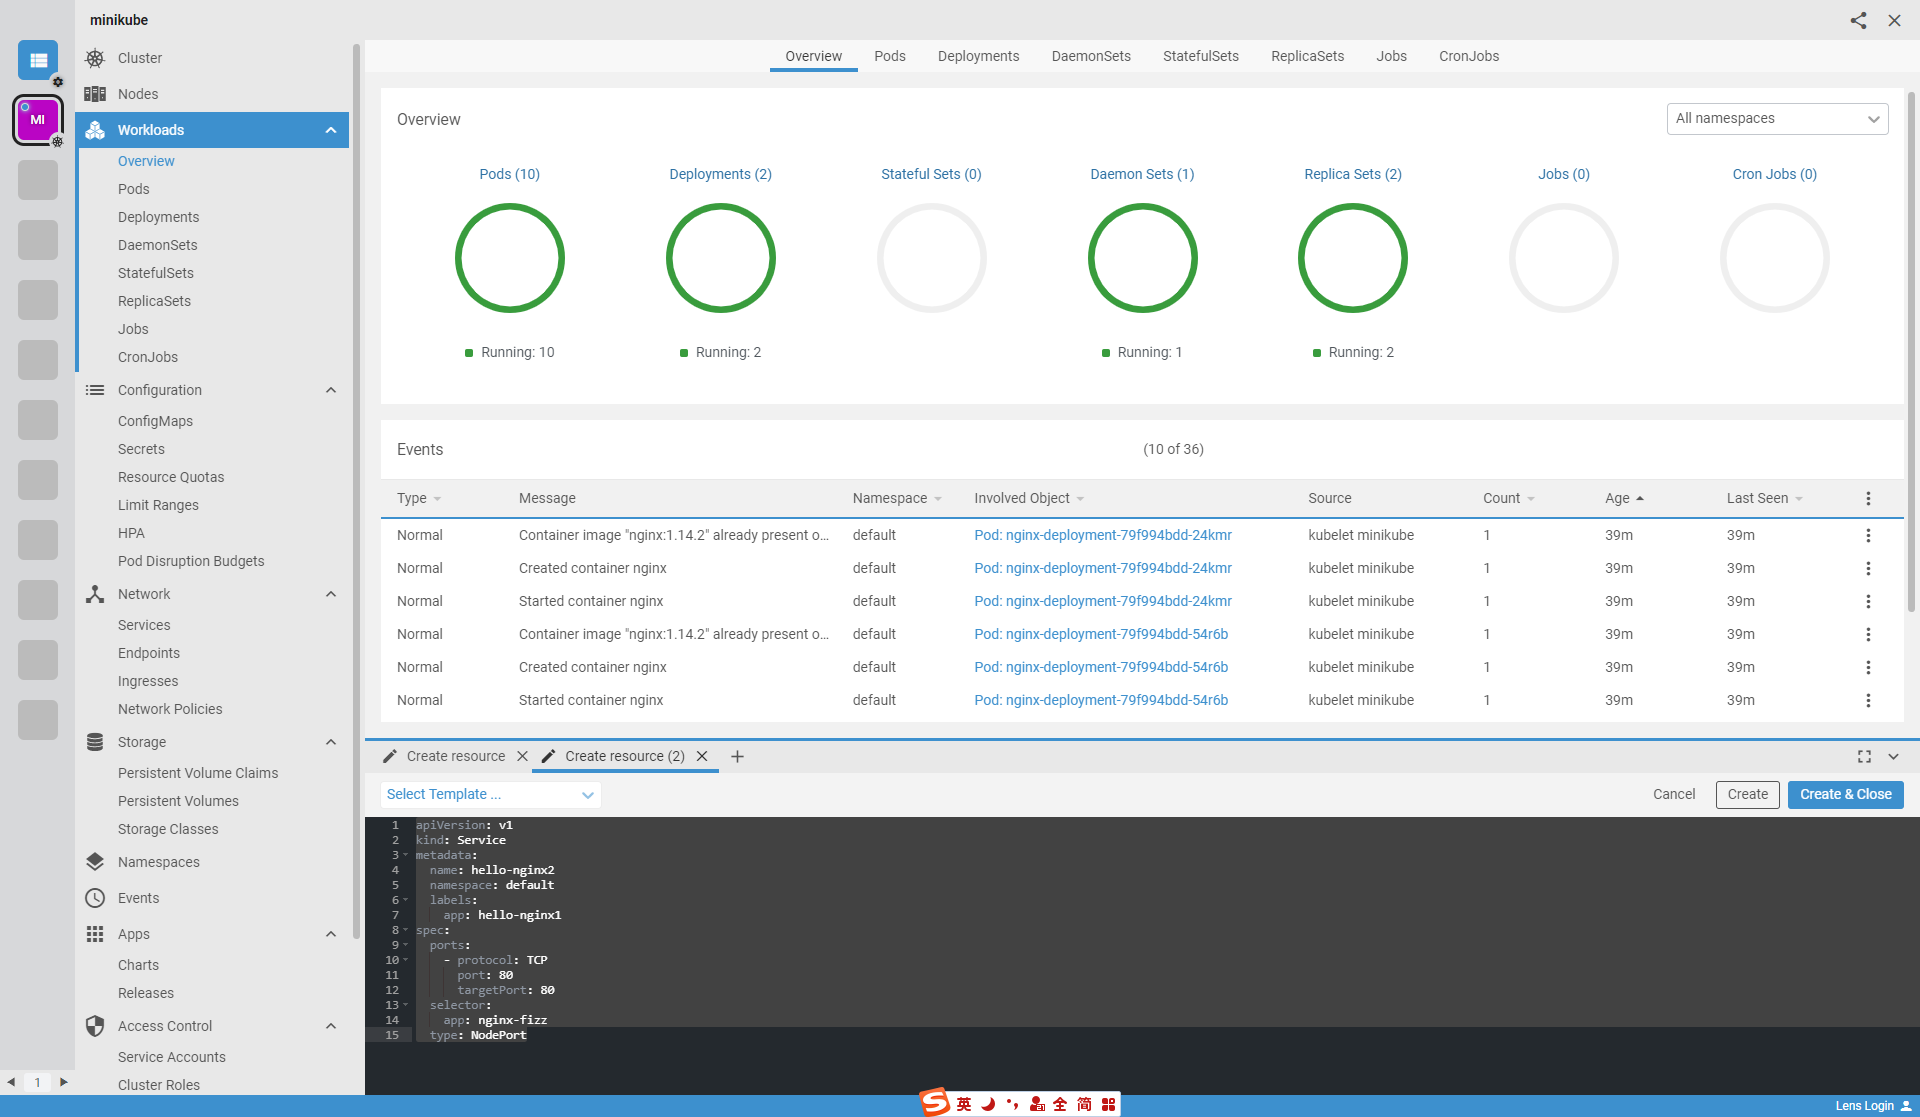Click the share icon in the top bar

(1859, 19)
